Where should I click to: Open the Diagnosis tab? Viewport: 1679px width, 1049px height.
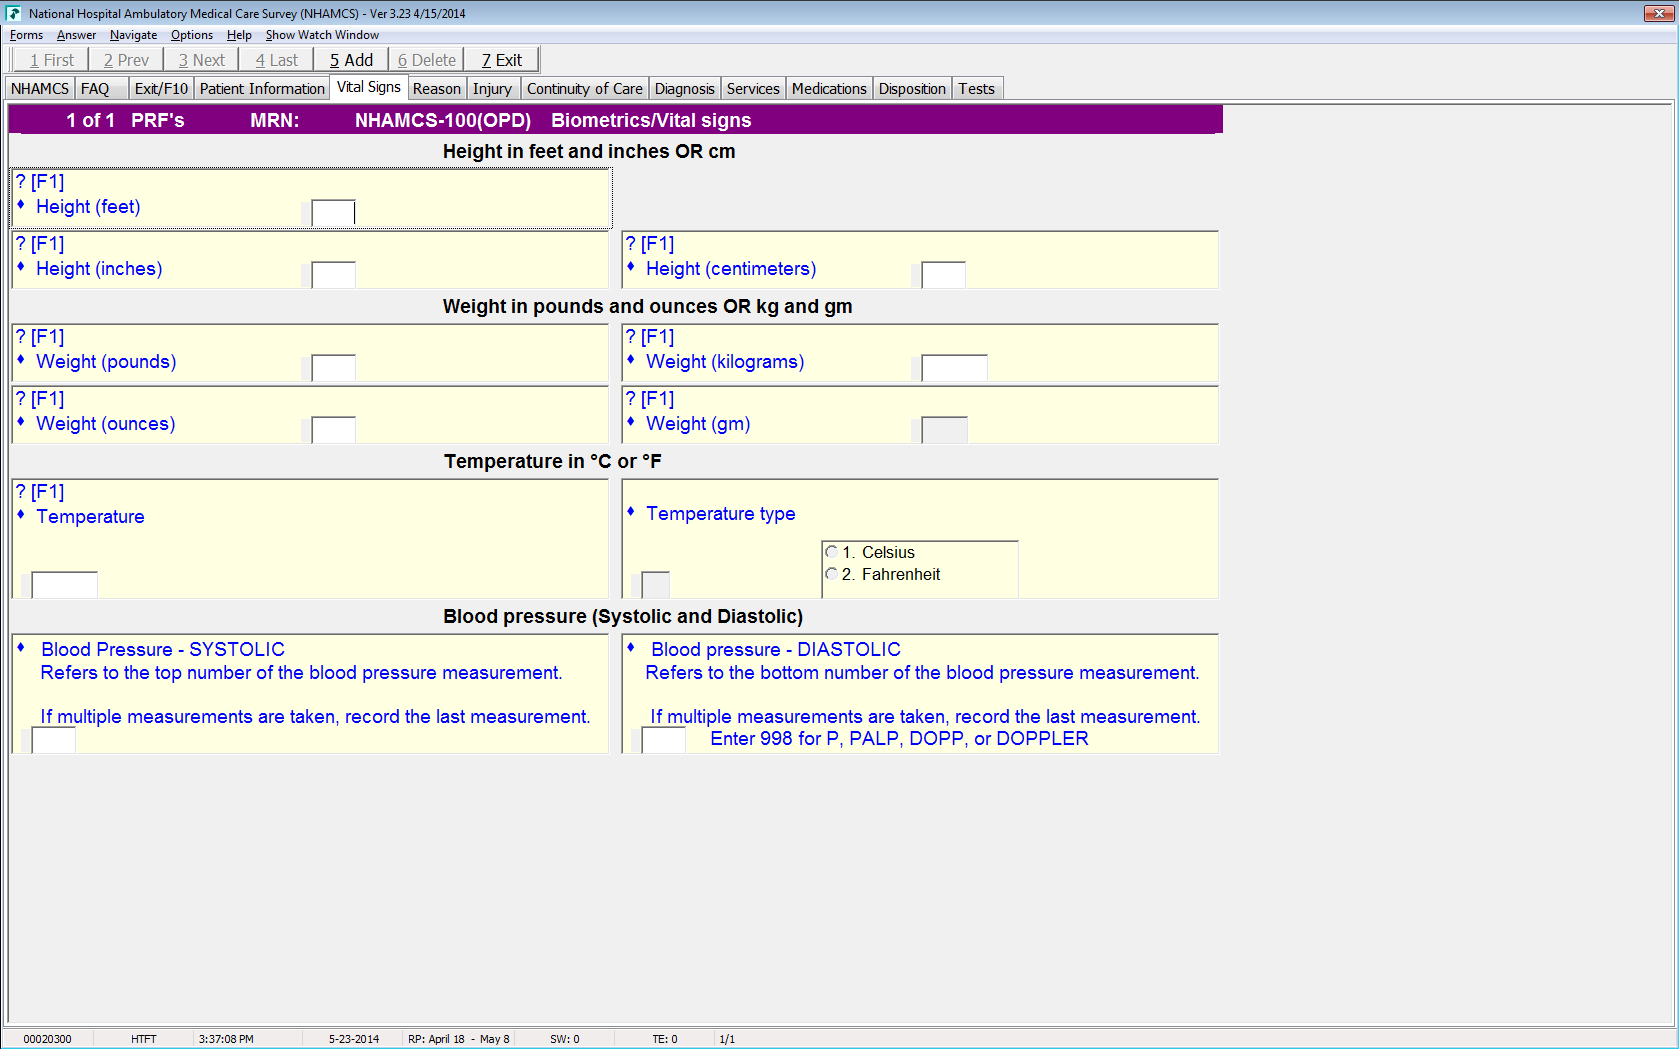(685, 89)
